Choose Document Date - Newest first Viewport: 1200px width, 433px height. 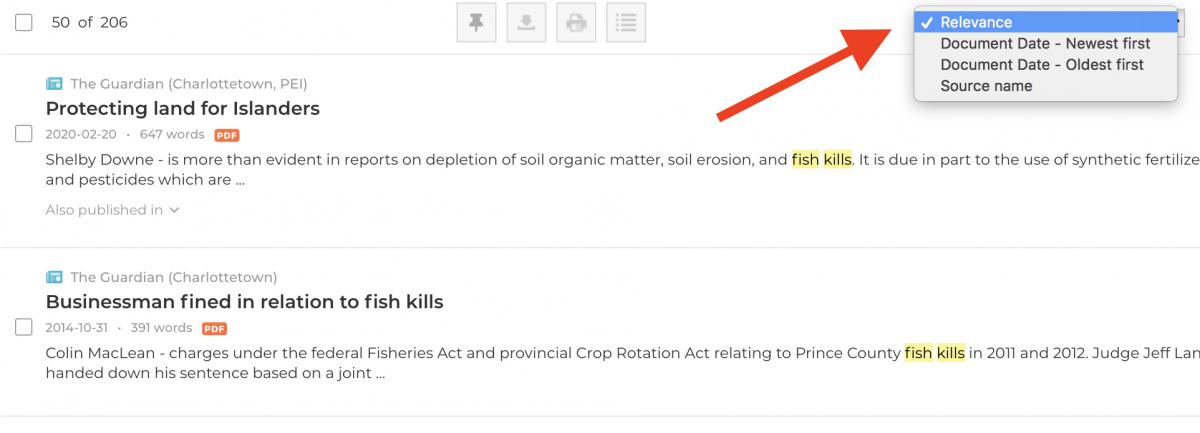[1045, 44]
